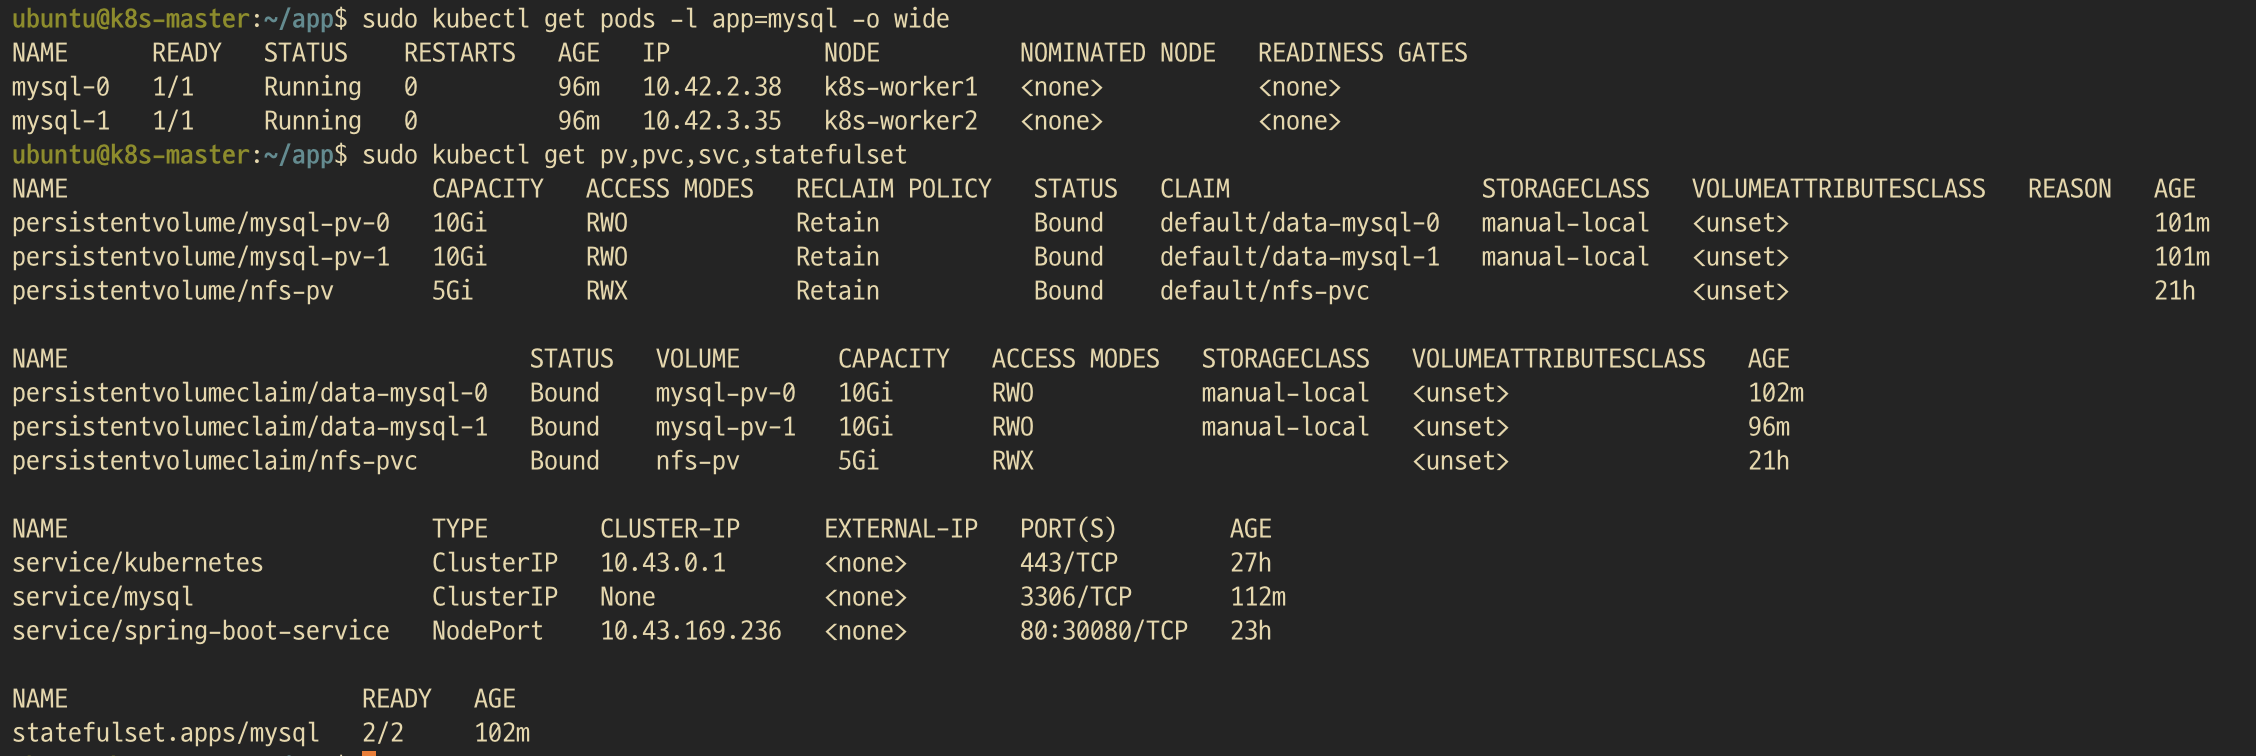The height and width of the screenshot is (756, 2256).
Task: Click claim default/nfs-pvc
Action: [x=1265, y=291]
